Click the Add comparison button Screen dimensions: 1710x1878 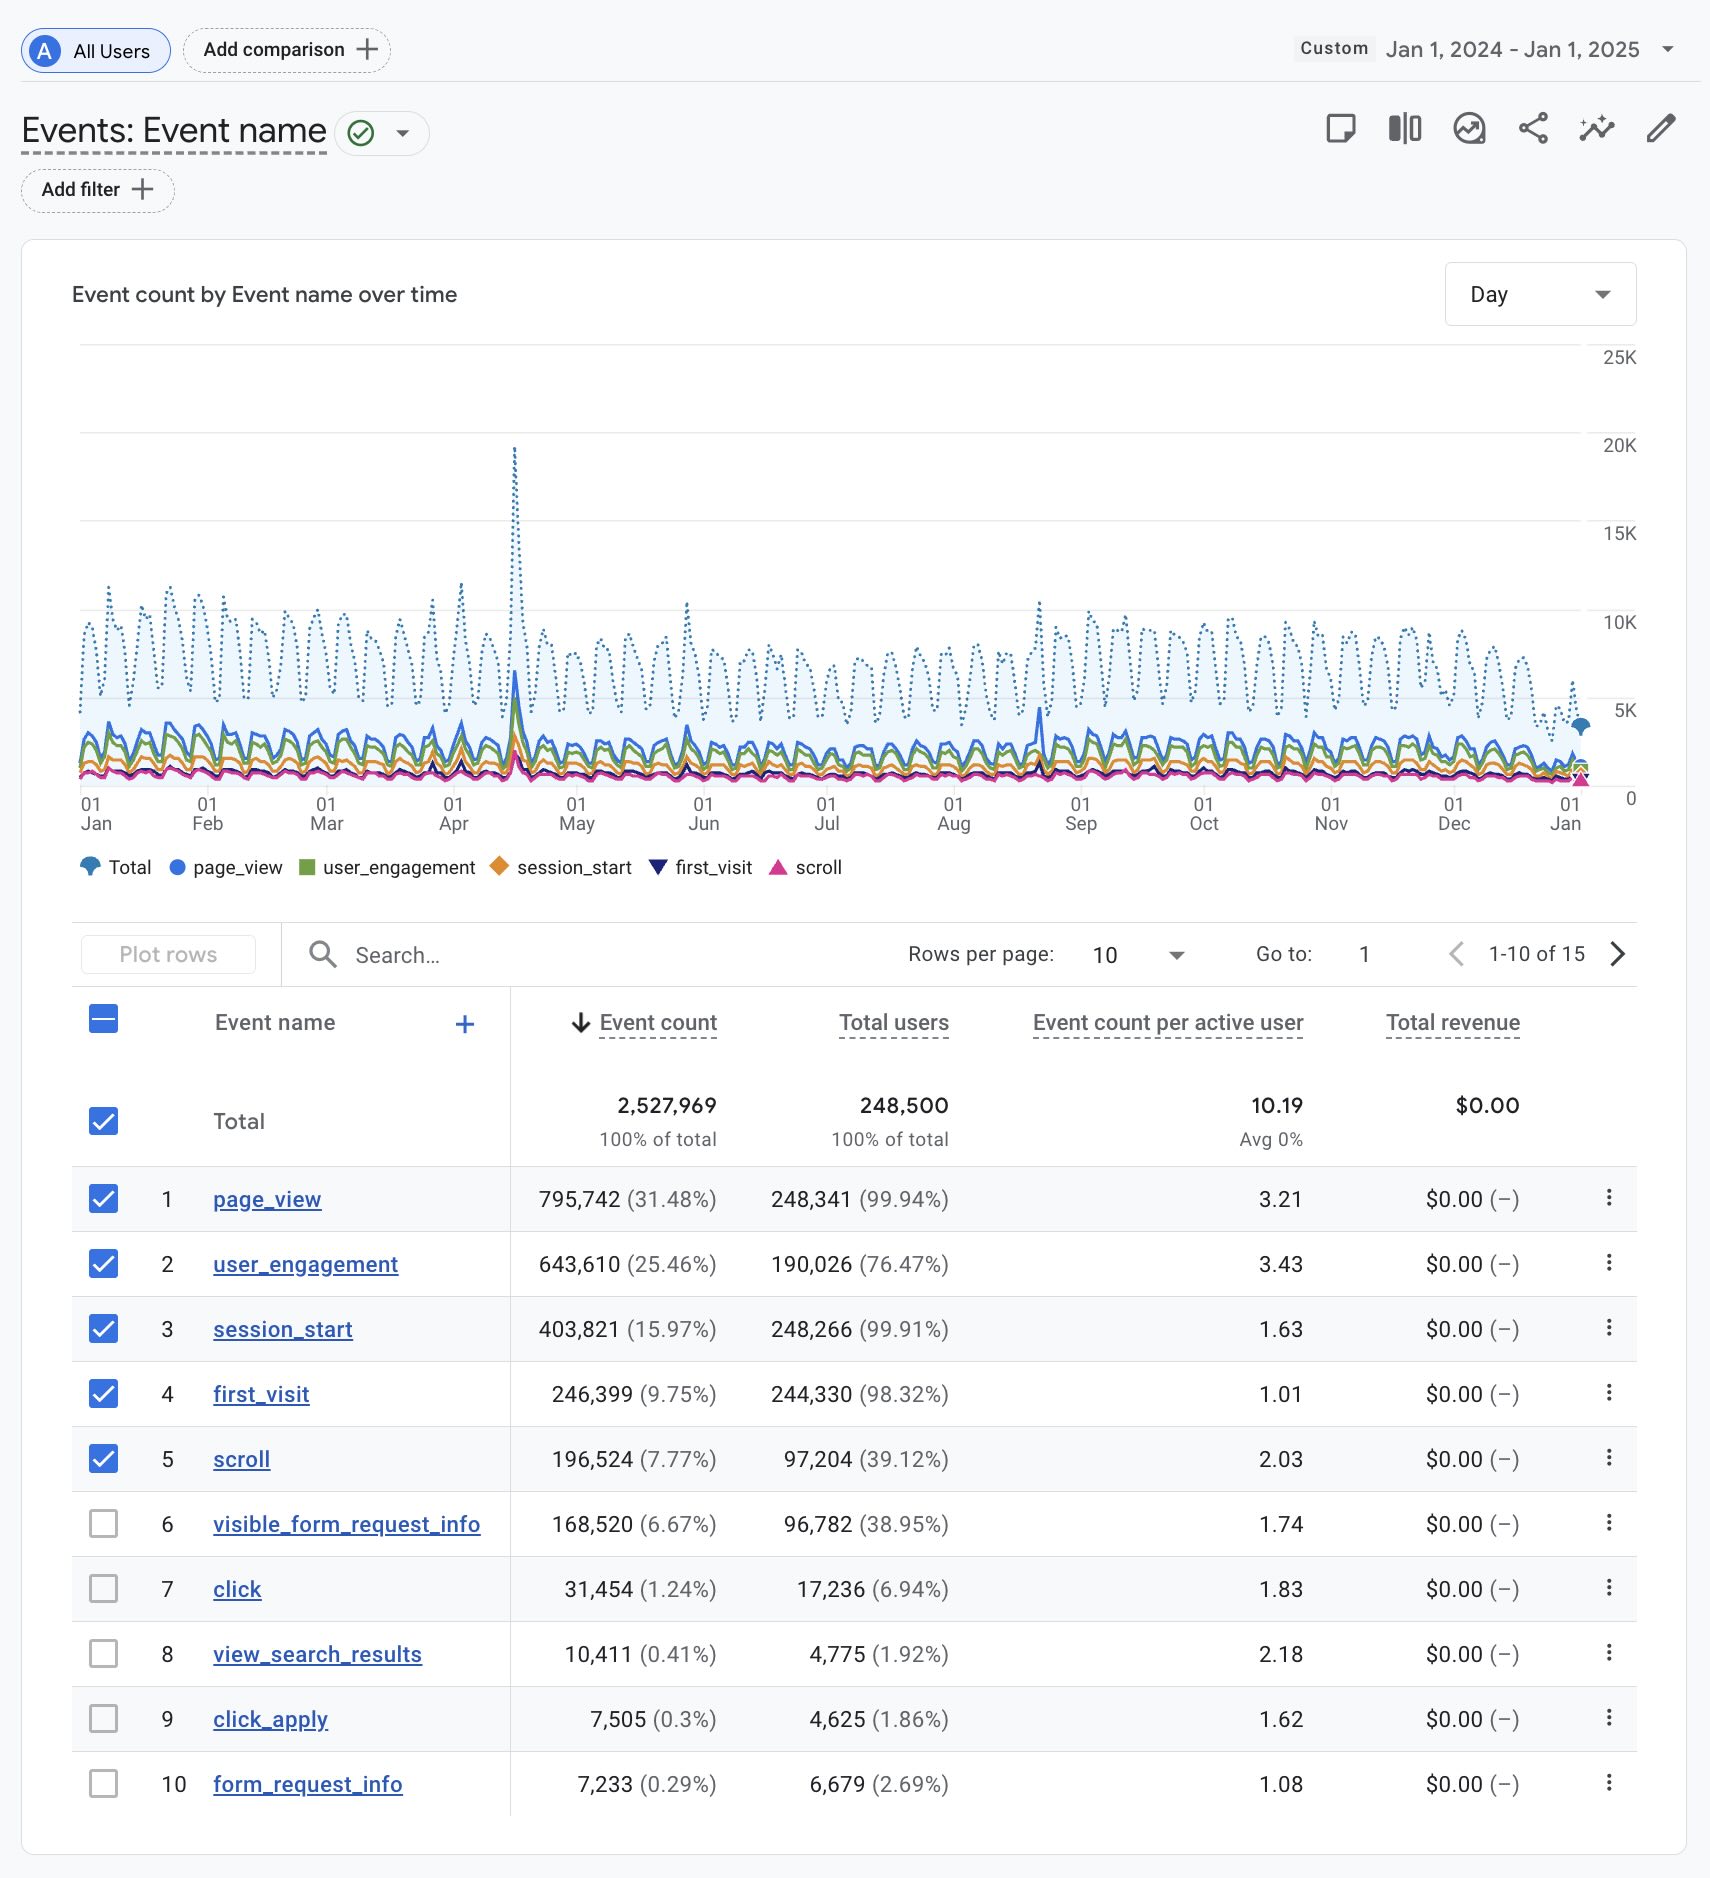click(287, 50)
